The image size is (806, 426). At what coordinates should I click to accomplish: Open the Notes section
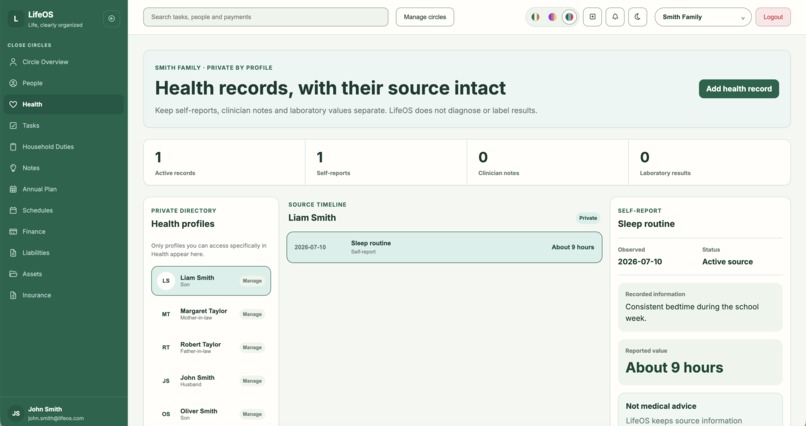pyautogui.click(x=64, y=168)
